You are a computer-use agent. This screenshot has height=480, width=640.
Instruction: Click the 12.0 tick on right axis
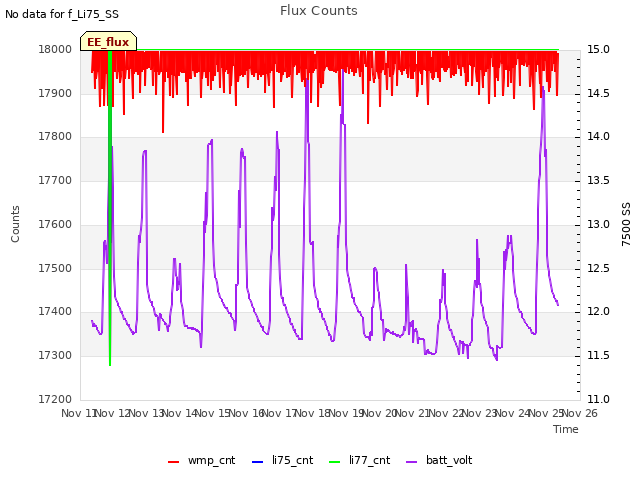(x=598, y=312)
